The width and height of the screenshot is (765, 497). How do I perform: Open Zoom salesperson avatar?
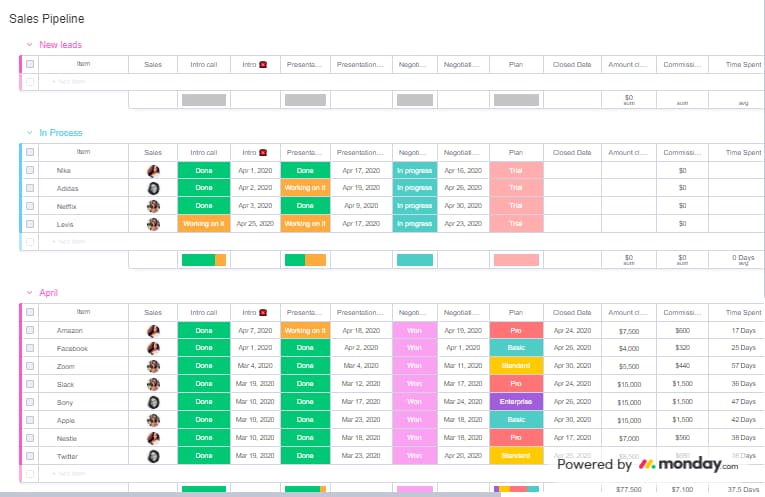pyautogui.click(x=153, y=366)
